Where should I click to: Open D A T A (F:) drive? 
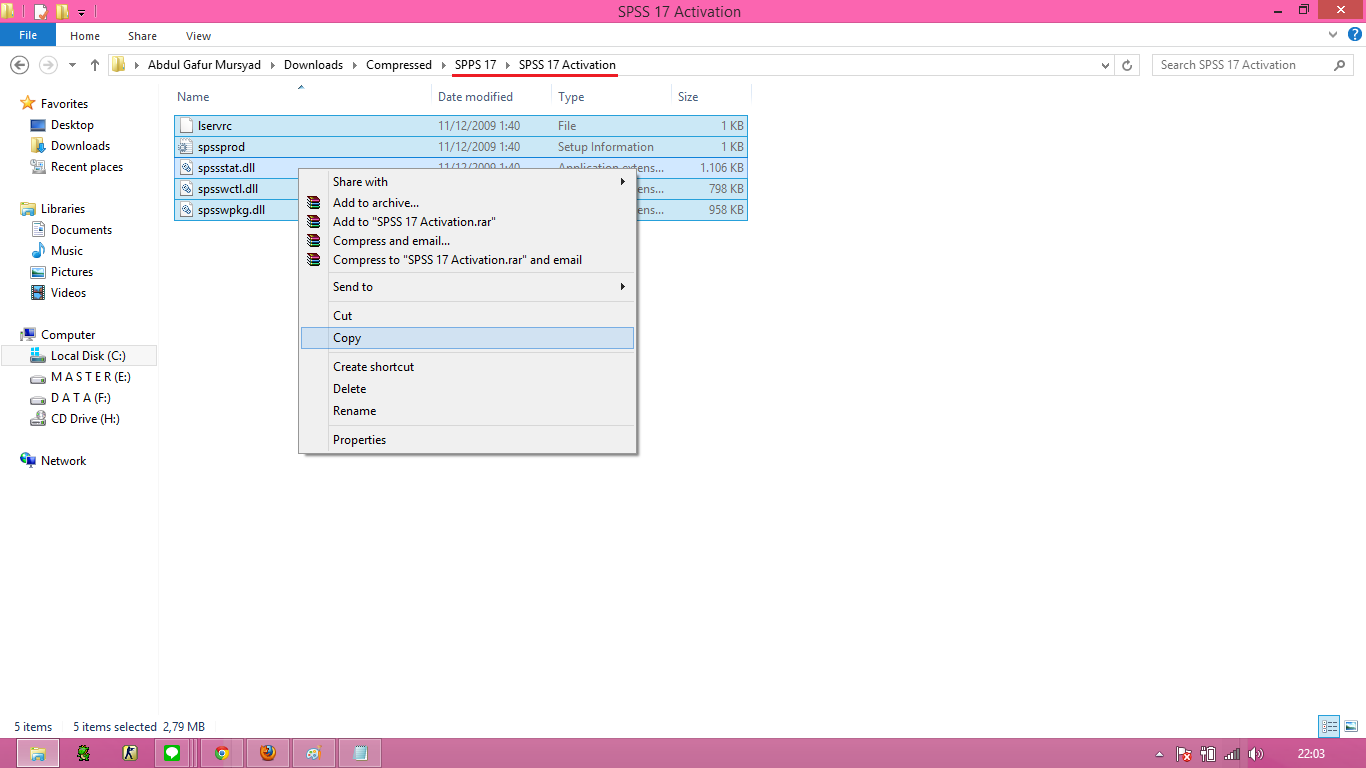pyautogui.click(x=80, y=398)
